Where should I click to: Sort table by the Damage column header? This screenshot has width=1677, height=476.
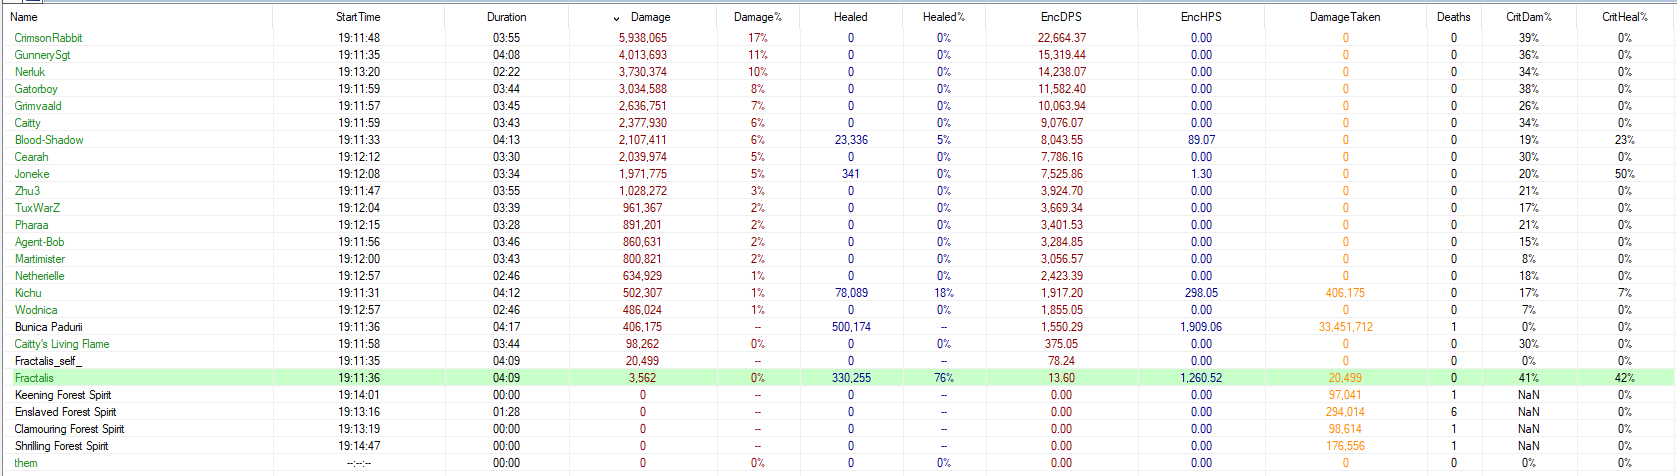[x=650, y=17]
